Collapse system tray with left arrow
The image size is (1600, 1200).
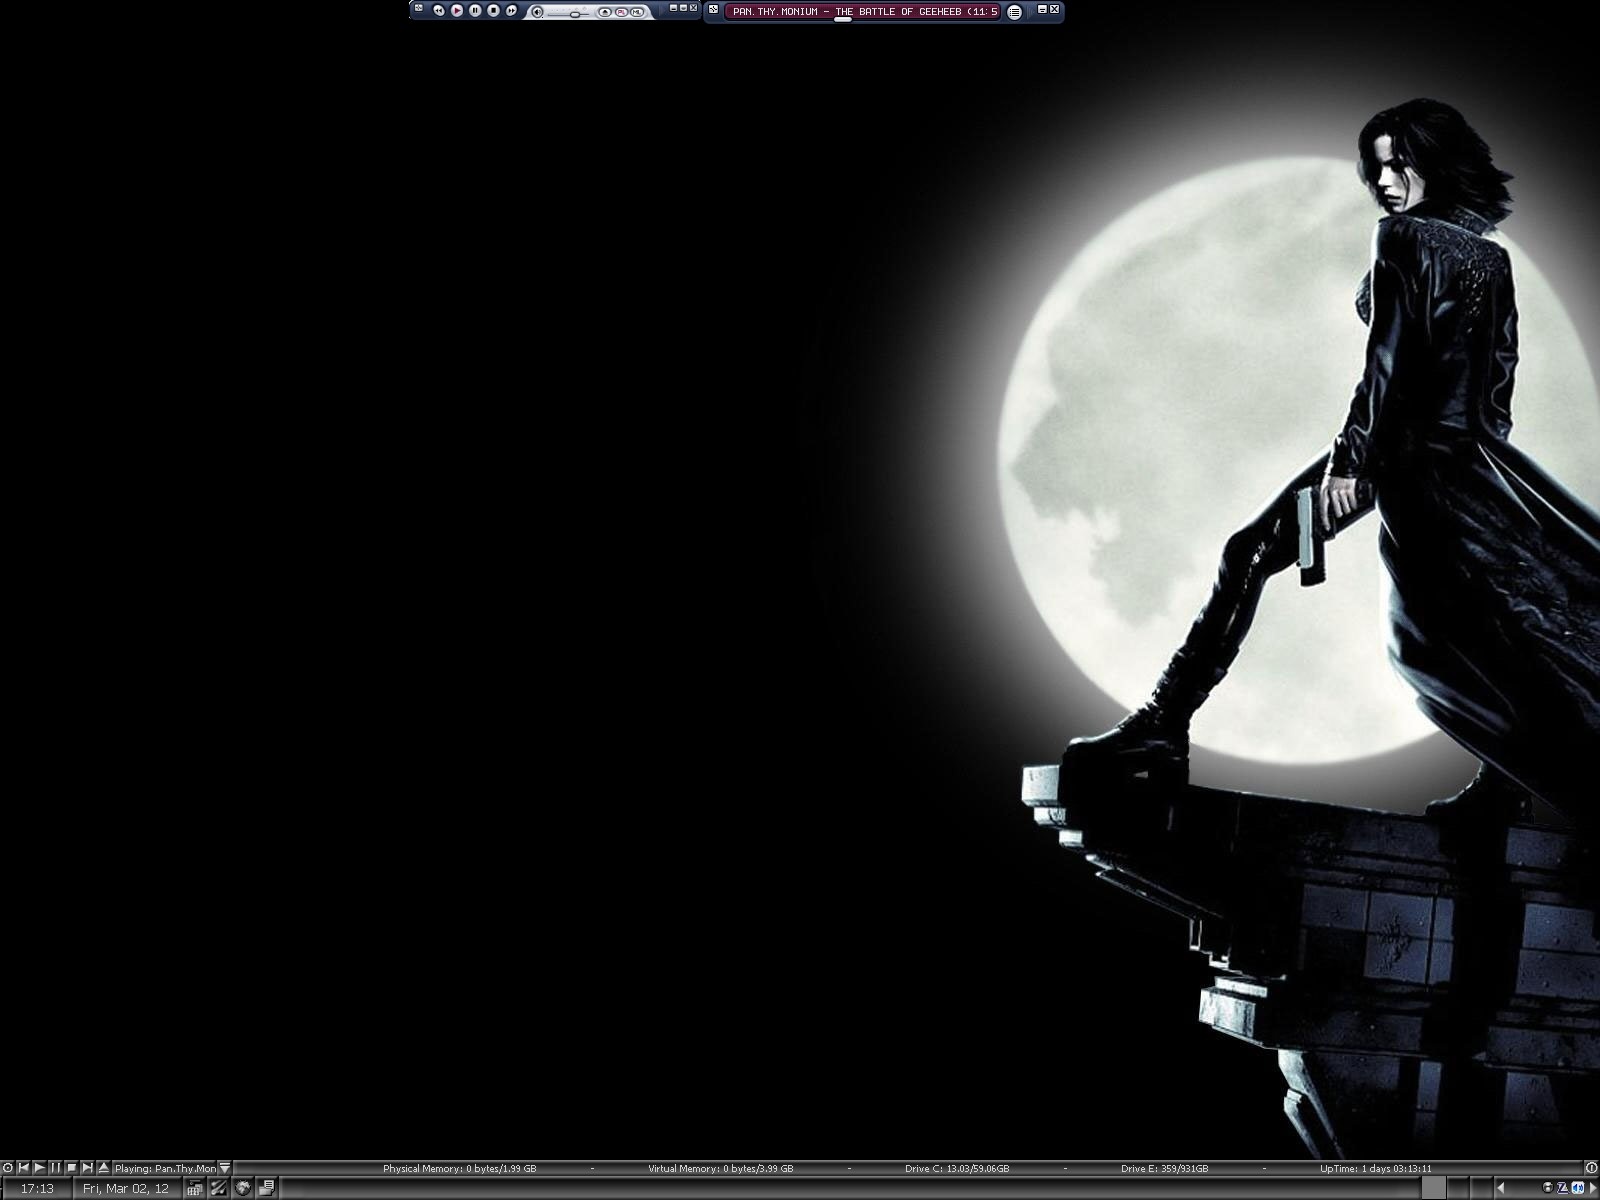pyautogui.click(x=1501, y=1188)
